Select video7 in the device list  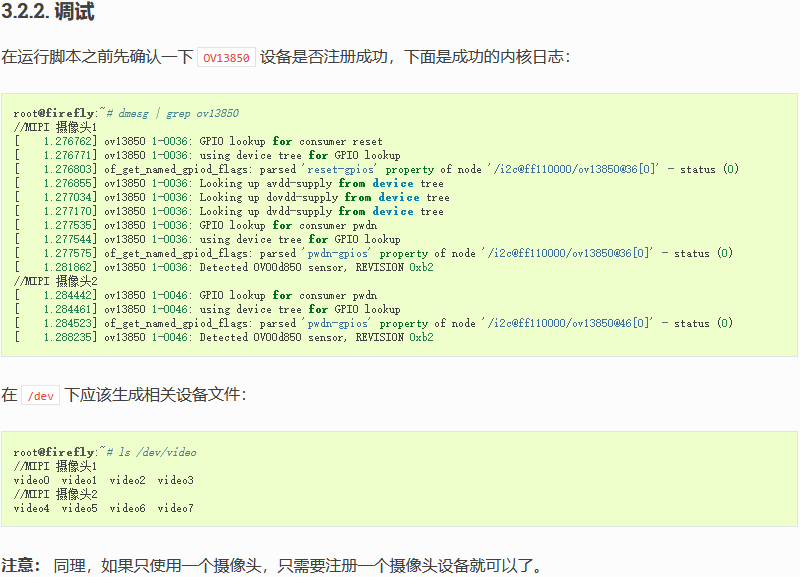(x=176, y=509)
